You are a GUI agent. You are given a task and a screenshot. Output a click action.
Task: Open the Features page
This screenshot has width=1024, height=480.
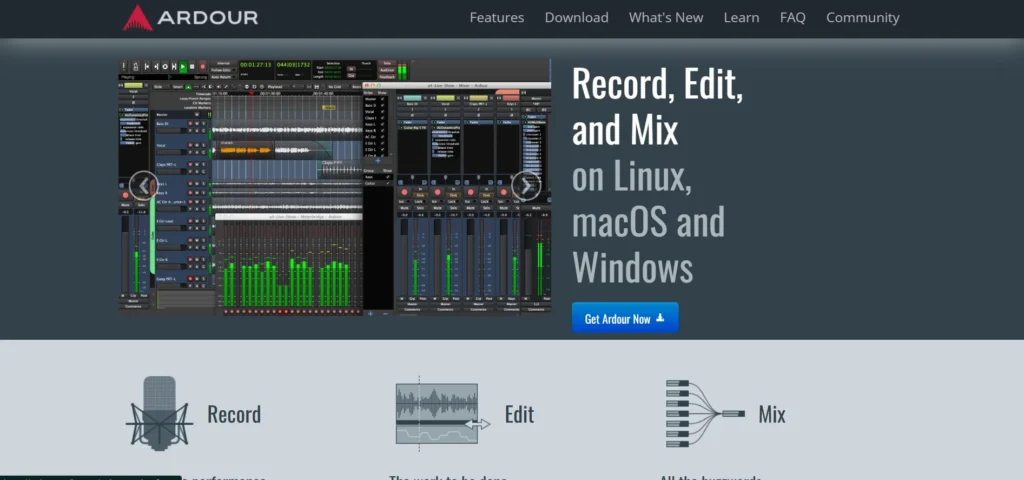coord(496,18)
